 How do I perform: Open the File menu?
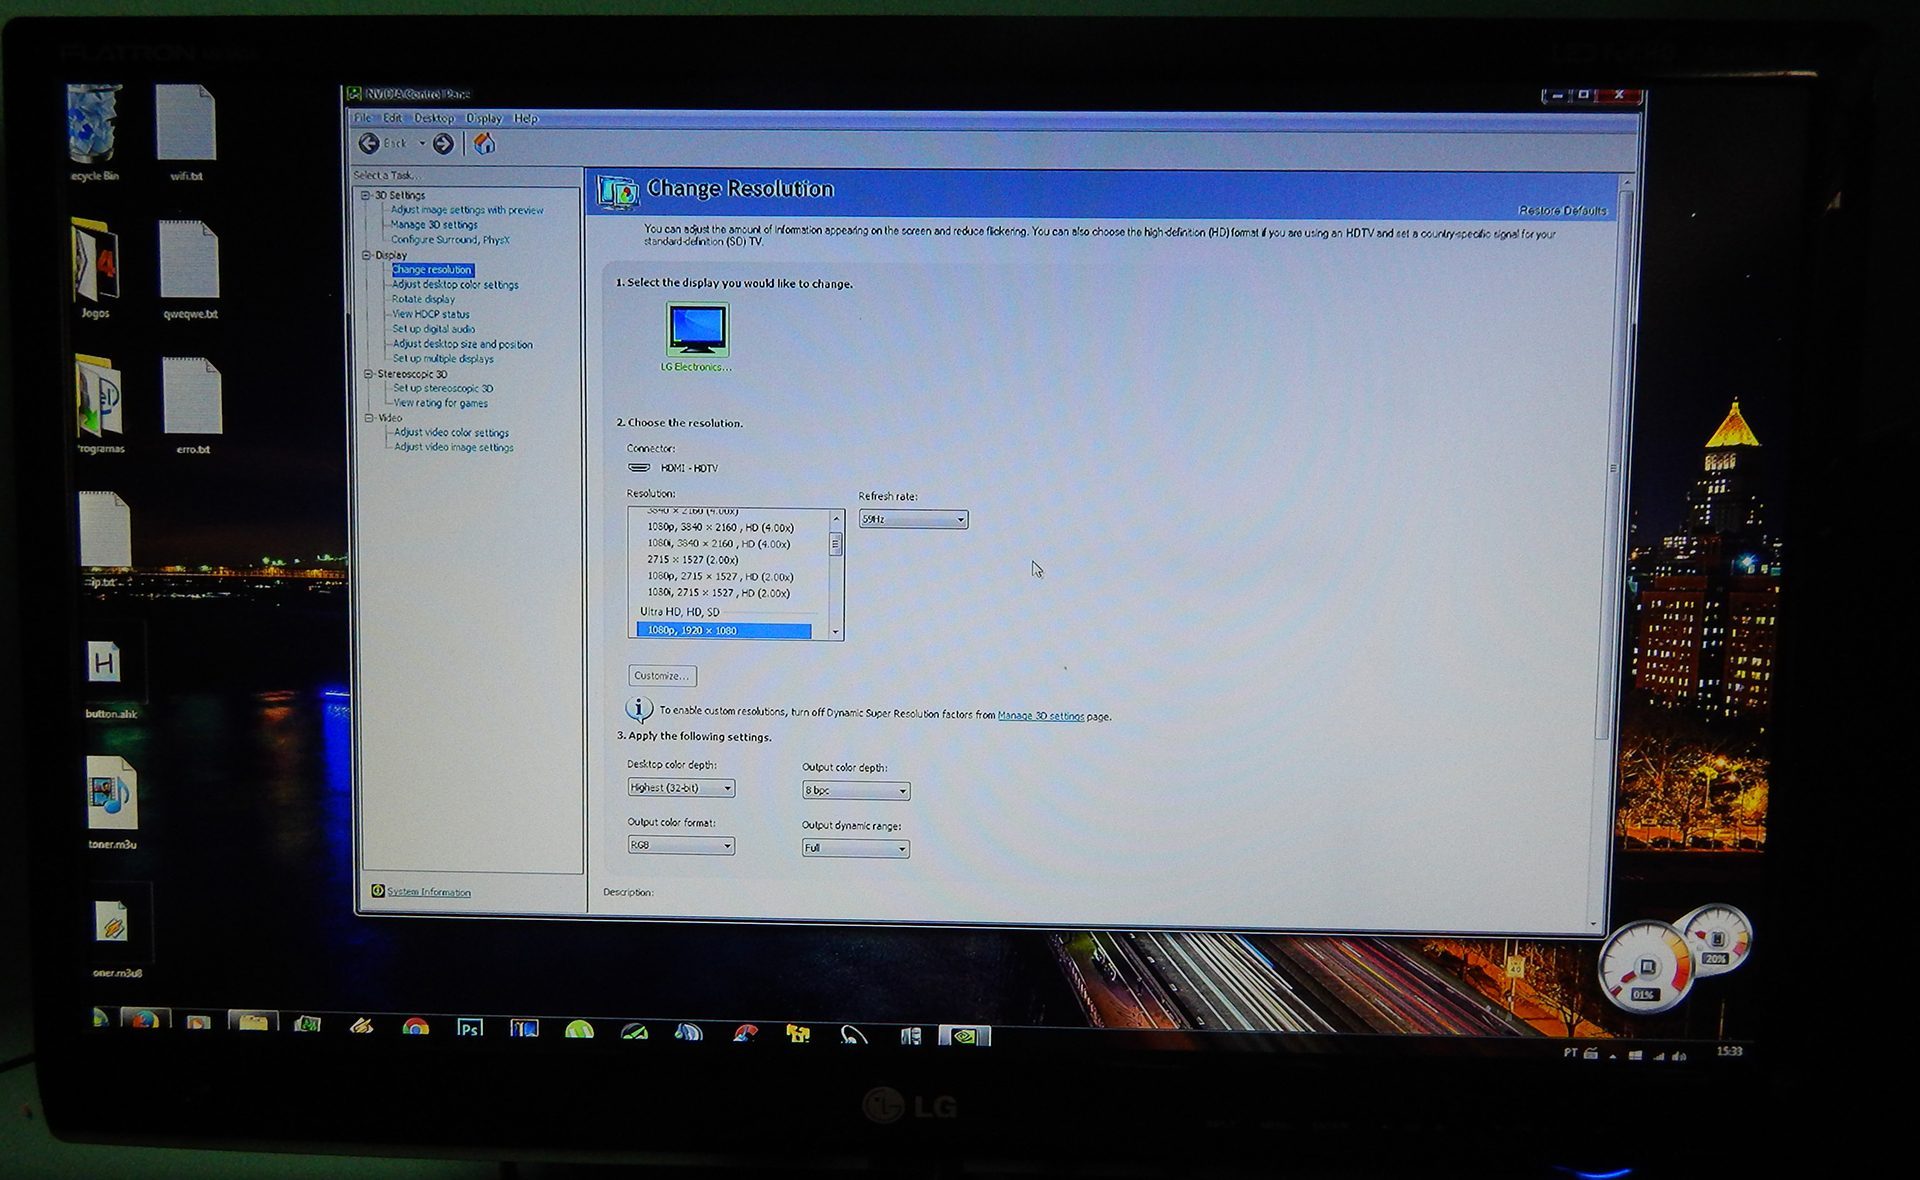click(362, 118)
